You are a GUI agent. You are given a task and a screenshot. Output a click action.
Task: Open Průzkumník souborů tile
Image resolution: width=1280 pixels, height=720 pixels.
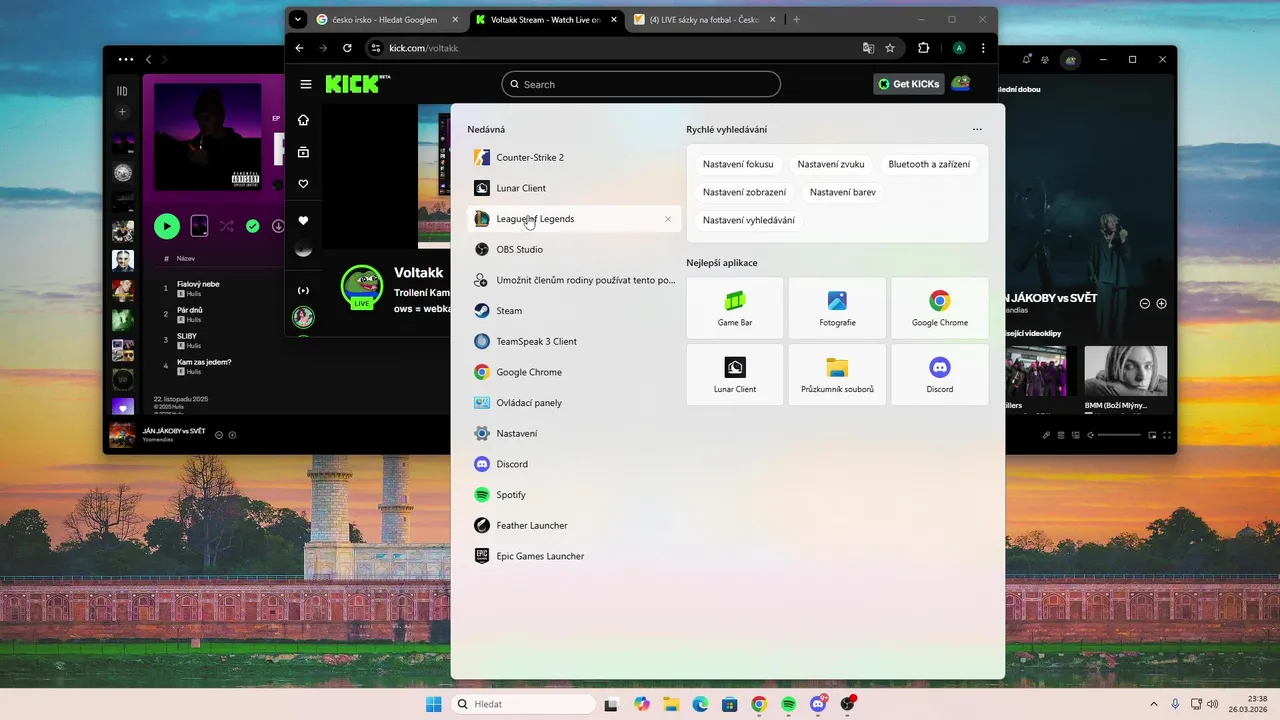tap(837, 375)
